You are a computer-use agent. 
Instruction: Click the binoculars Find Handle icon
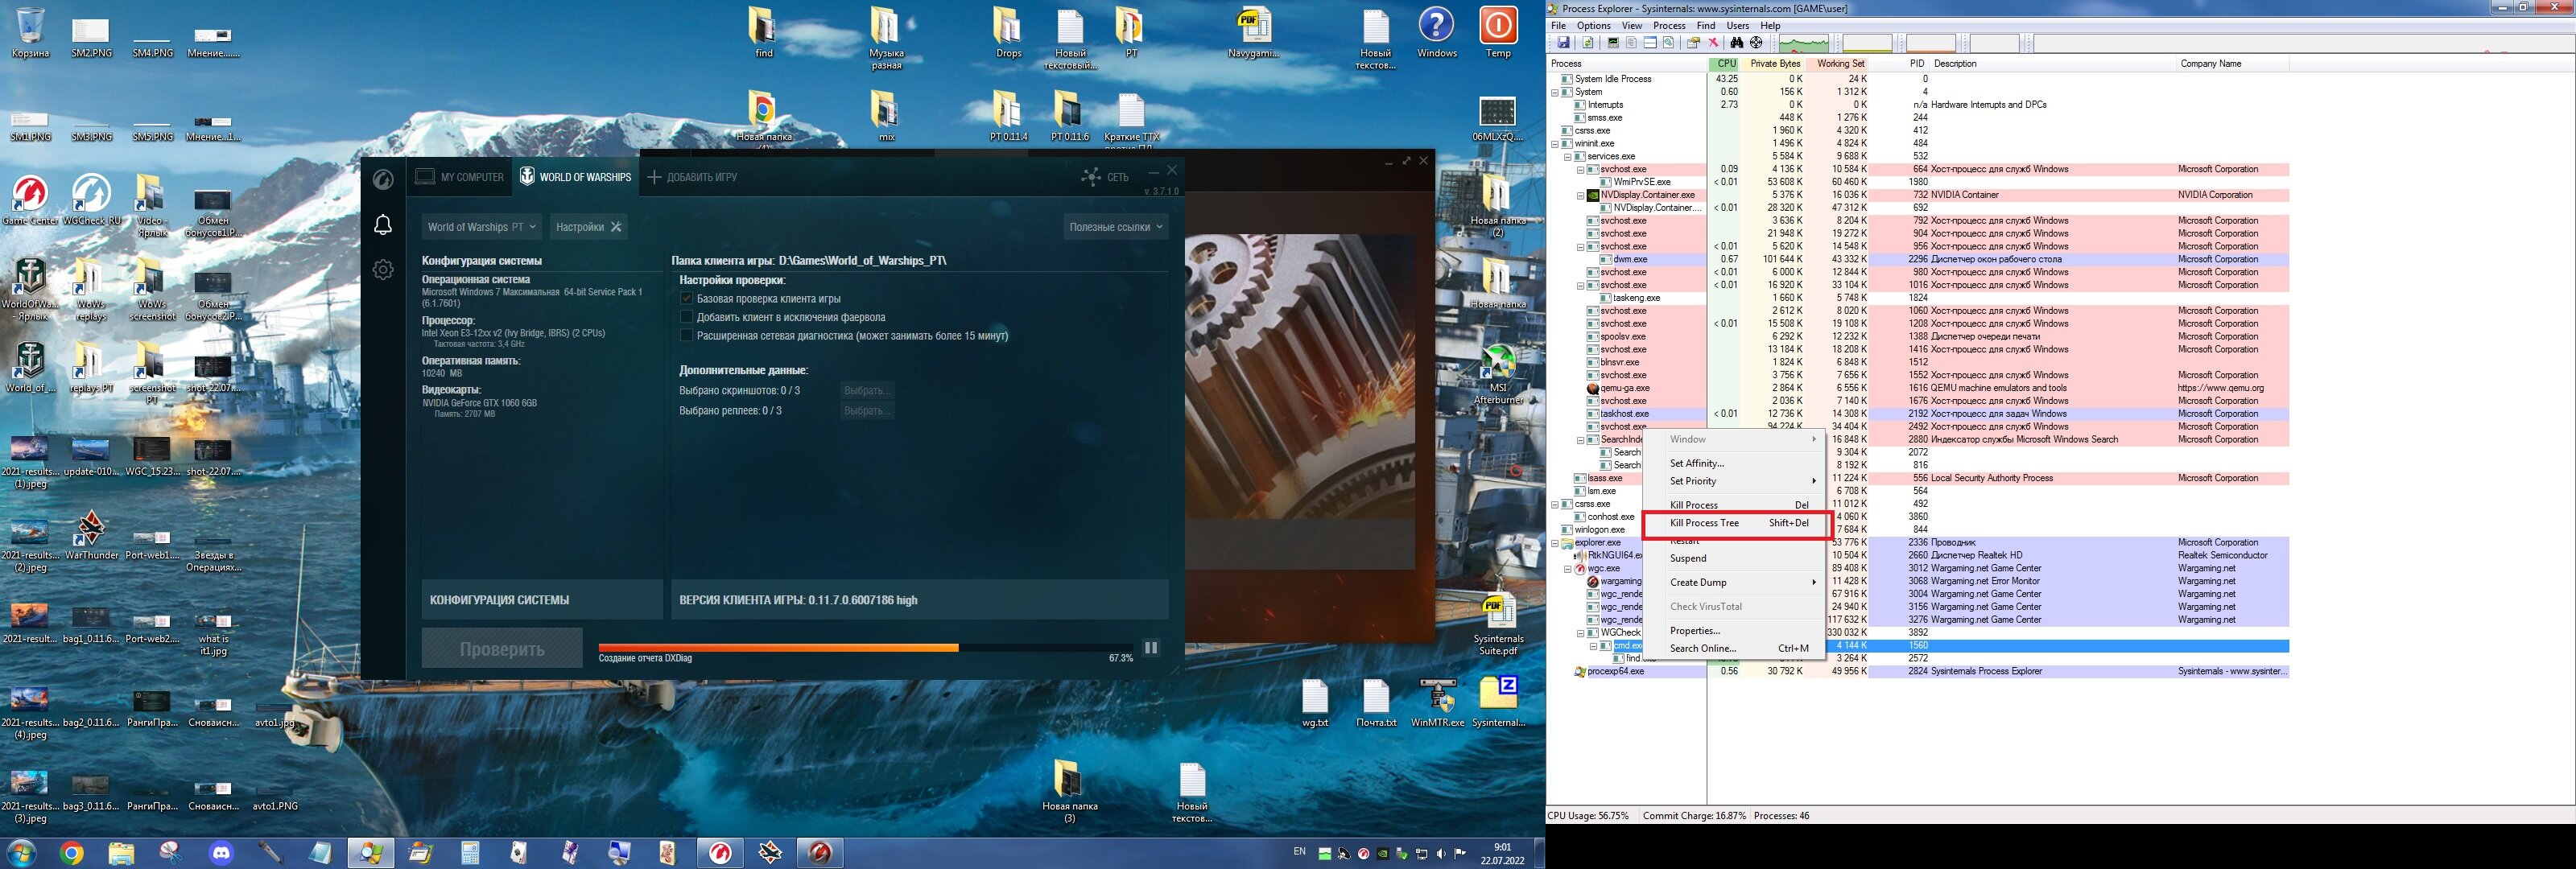coord(1737,43)
